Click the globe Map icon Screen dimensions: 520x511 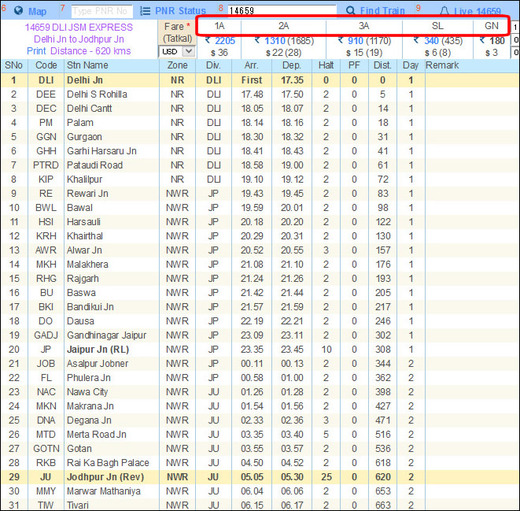pyautogui.click(x=18, y=11)
